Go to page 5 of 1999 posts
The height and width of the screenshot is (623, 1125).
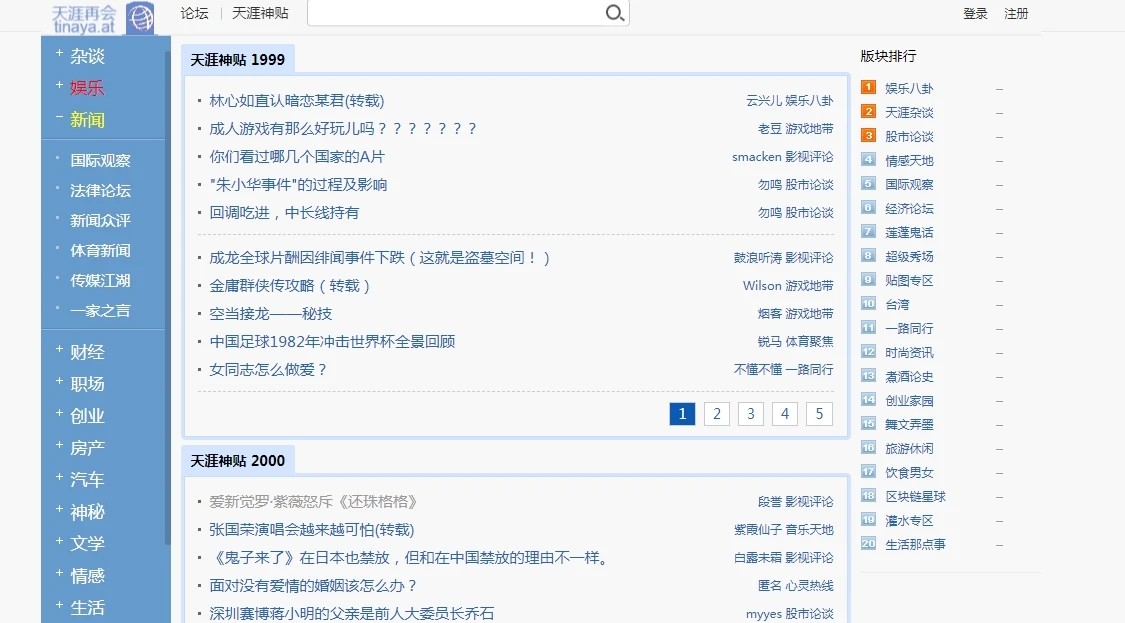819,414
